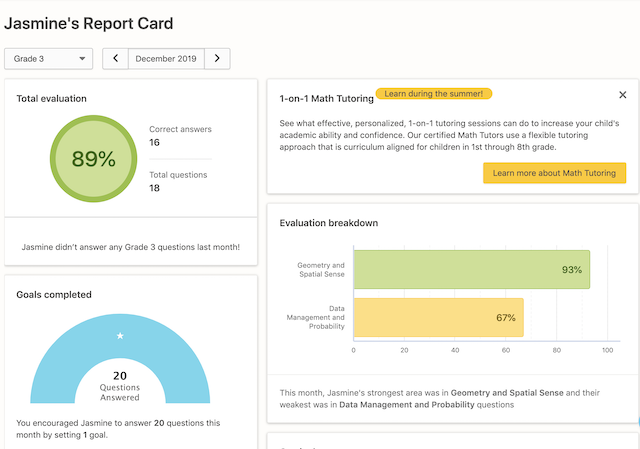The image size is (640, 449).
Task: Click the December 2019 month label
Action: [166, 59]
